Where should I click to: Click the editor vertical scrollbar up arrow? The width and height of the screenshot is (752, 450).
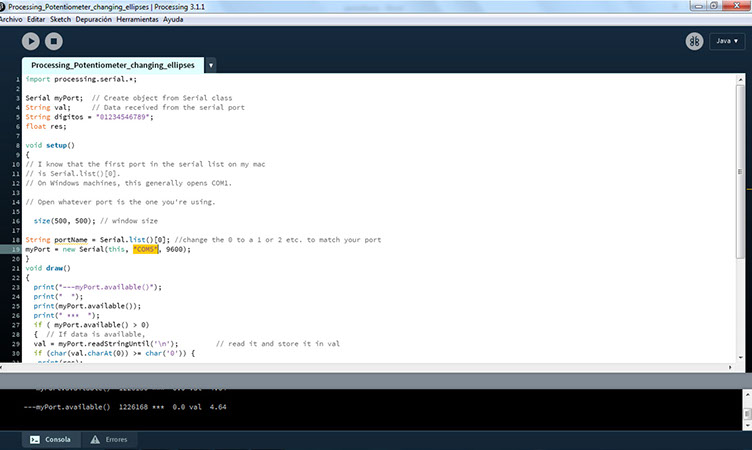pos(740,80)
